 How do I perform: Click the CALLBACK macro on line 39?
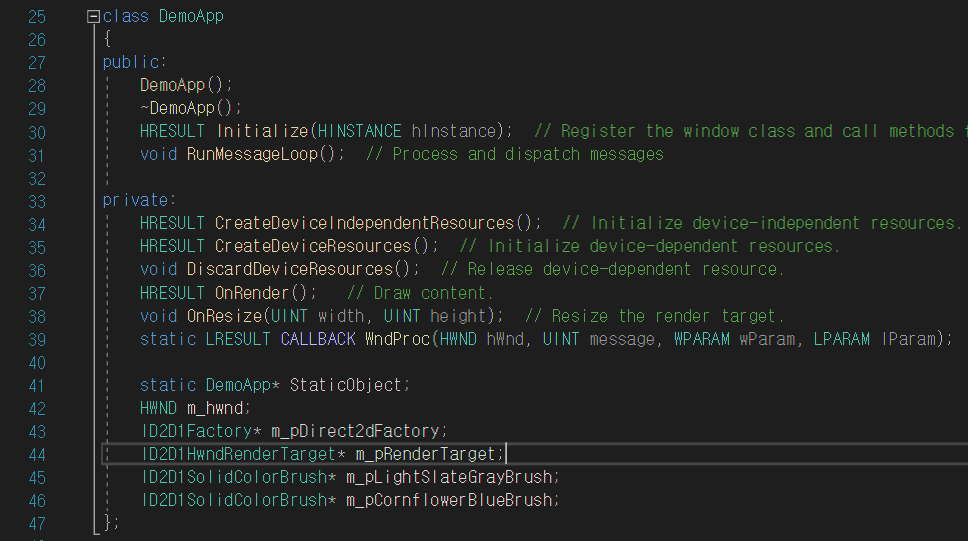(318, 339)
